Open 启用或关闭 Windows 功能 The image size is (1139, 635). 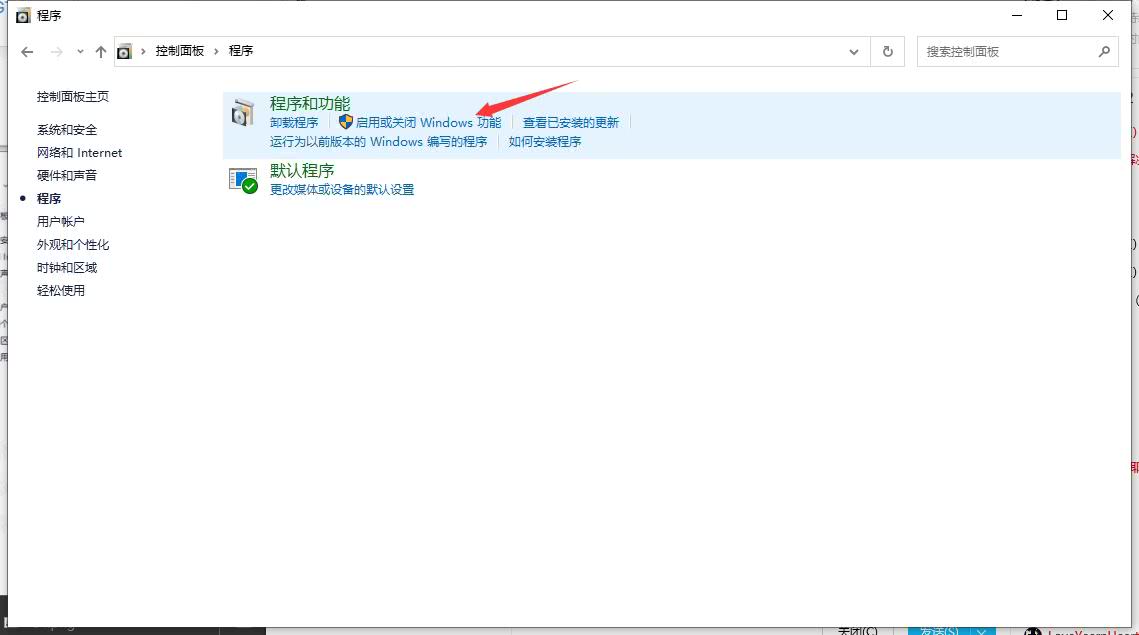(x=429, y=123)
